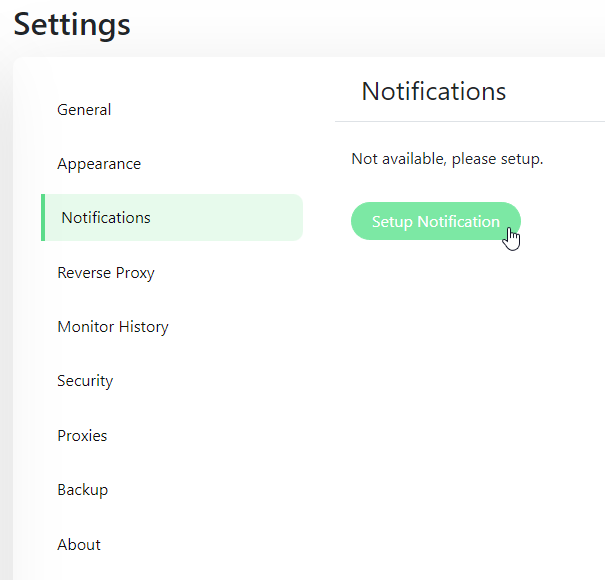Screen dimensions: 605x580
Task: Click the Settings page title
Action: [x=72, y=24]
